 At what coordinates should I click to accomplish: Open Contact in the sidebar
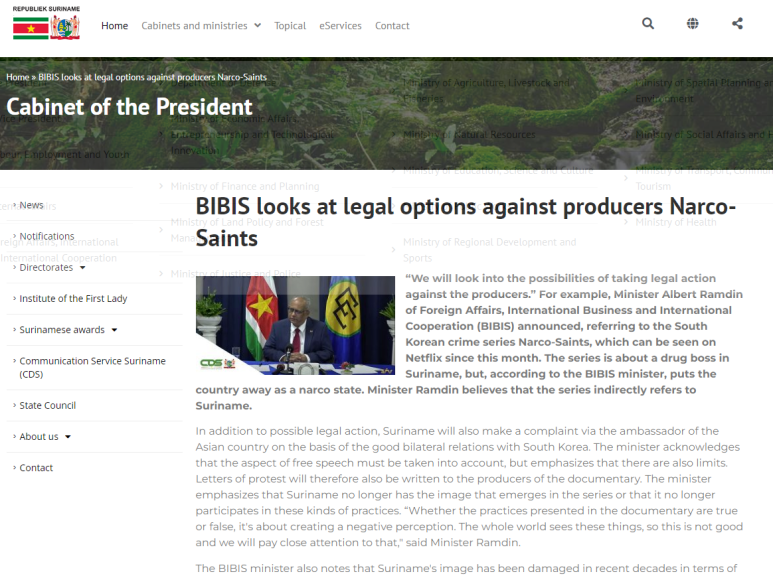36,468
